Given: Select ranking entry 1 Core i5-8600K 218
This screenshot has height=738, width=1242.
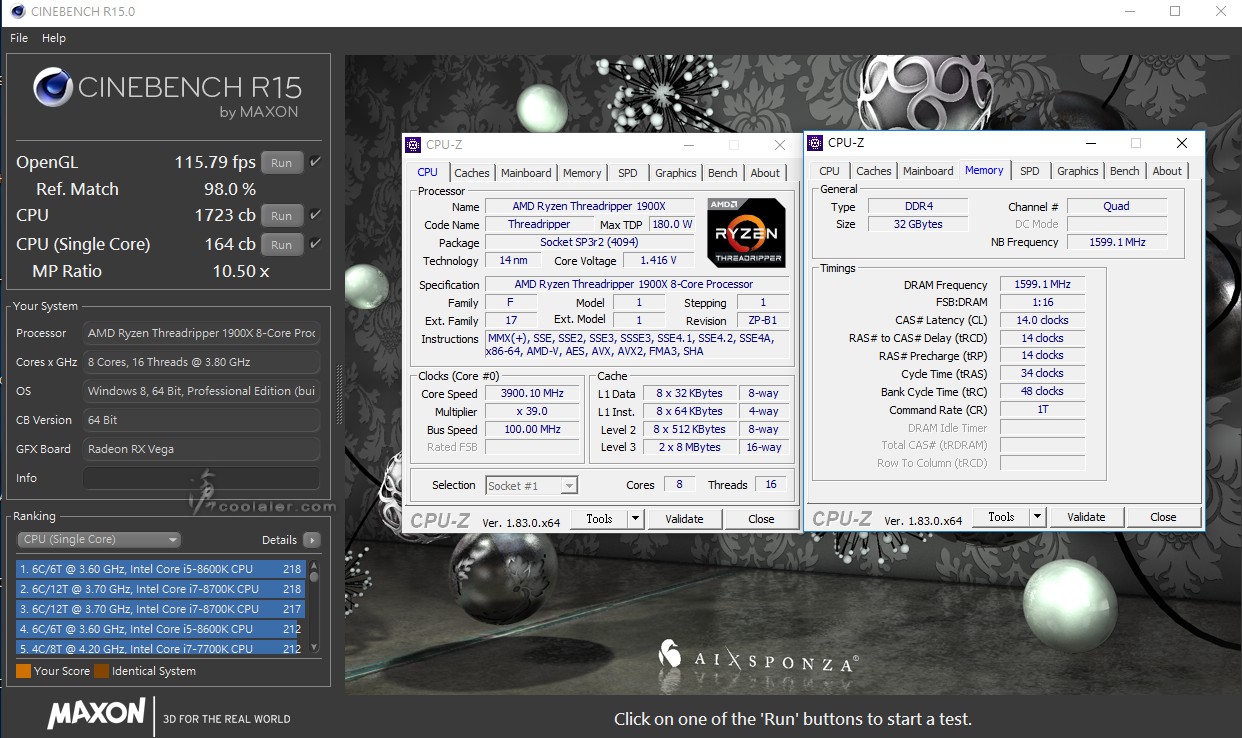Looking at the screenshot, I should (x=160, y=569).
